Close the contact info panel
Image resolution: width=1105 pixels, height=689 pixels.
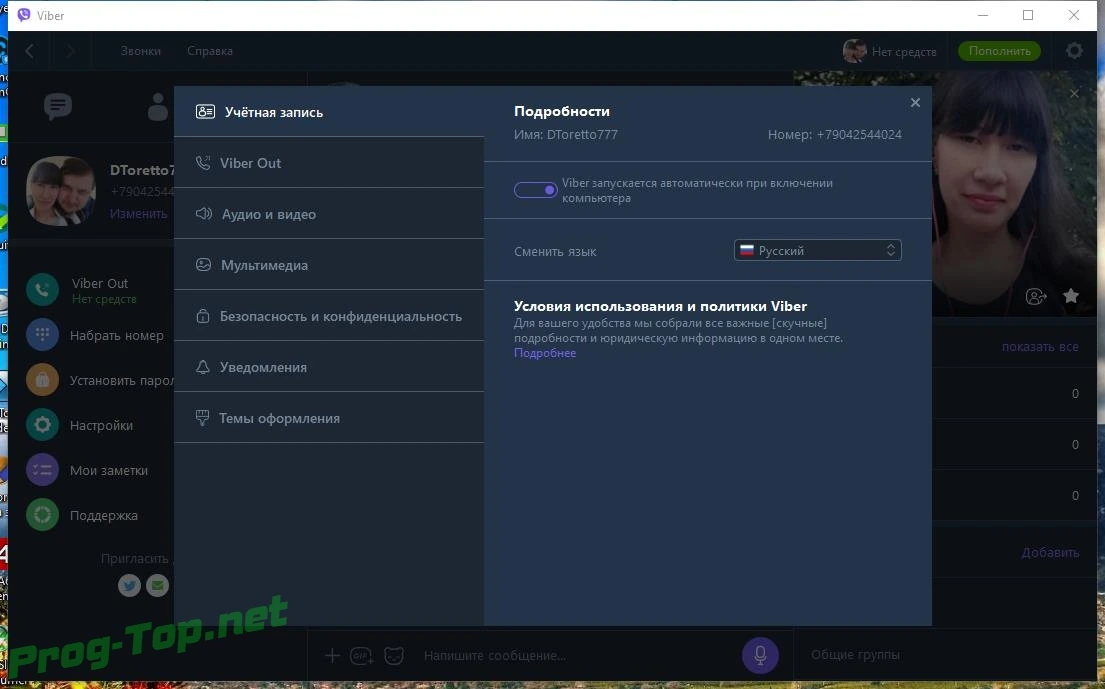1074,93
